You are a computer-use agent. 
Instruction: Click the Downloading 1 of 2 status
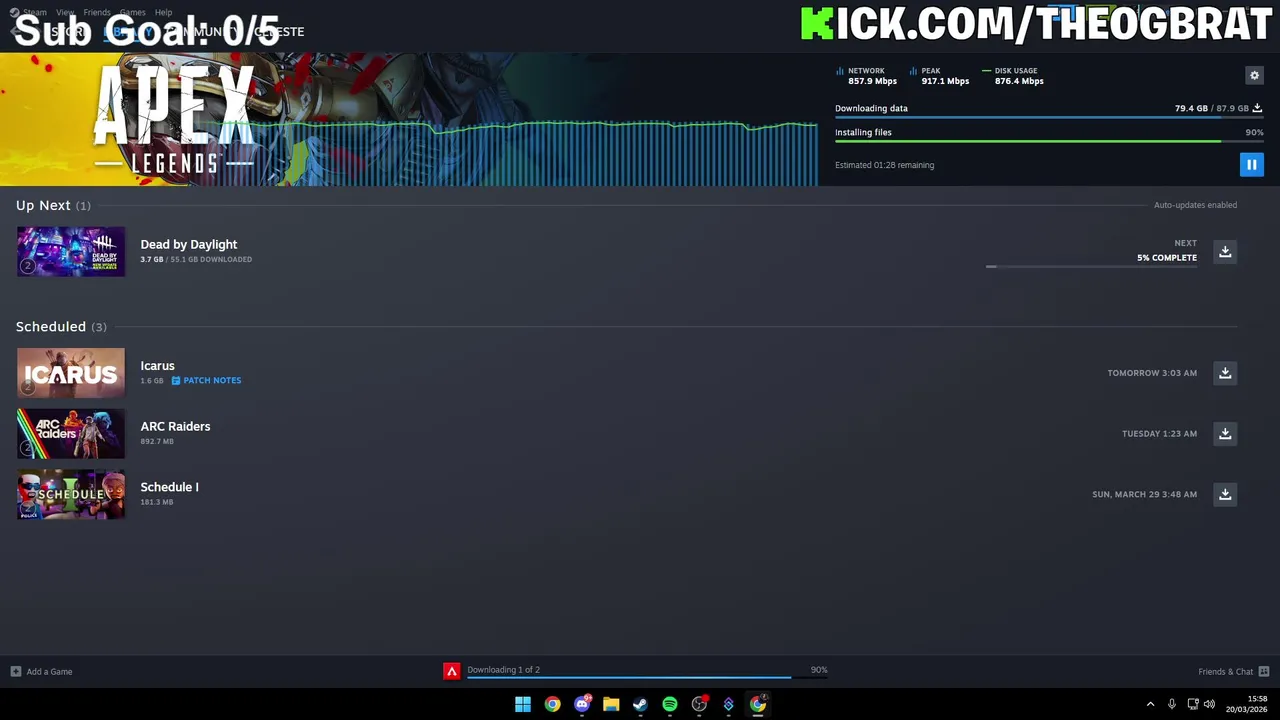[503, 670]
